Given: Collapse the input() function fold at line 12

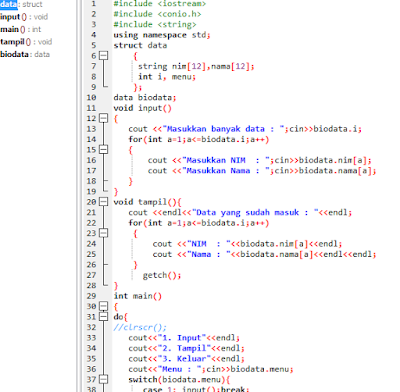Looking at the screenshot, I should click(104, 118).
